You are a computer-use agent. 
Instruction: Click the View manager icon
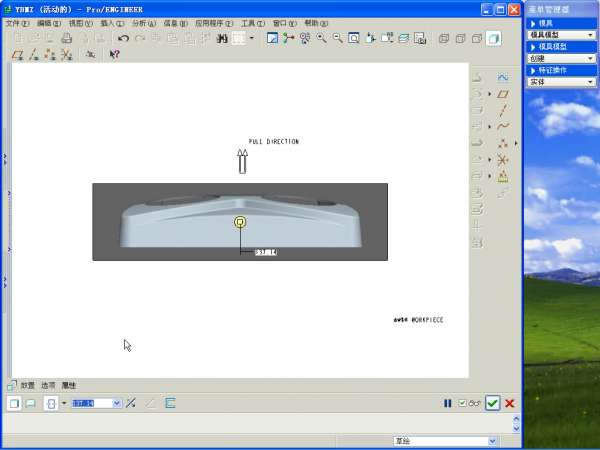[x=420, y=38]
